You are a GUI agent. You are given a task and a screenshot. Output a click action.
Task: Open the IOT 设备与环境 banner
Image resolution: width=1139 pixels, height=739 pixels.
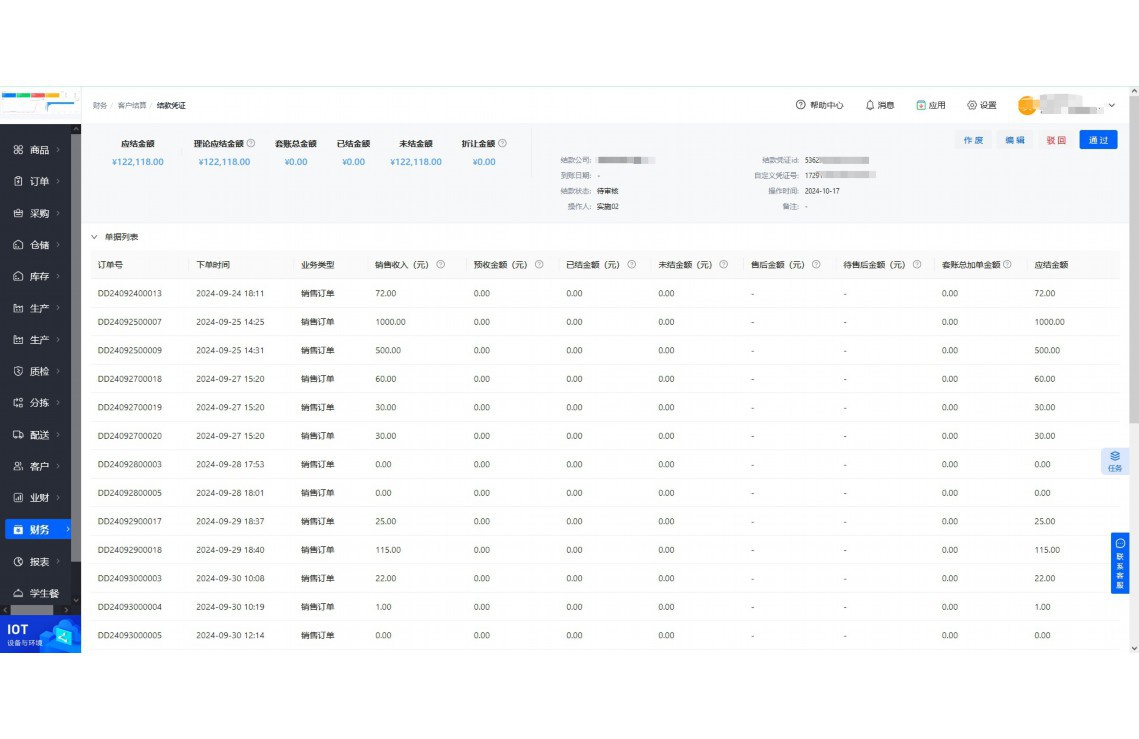tap(40, 634)
